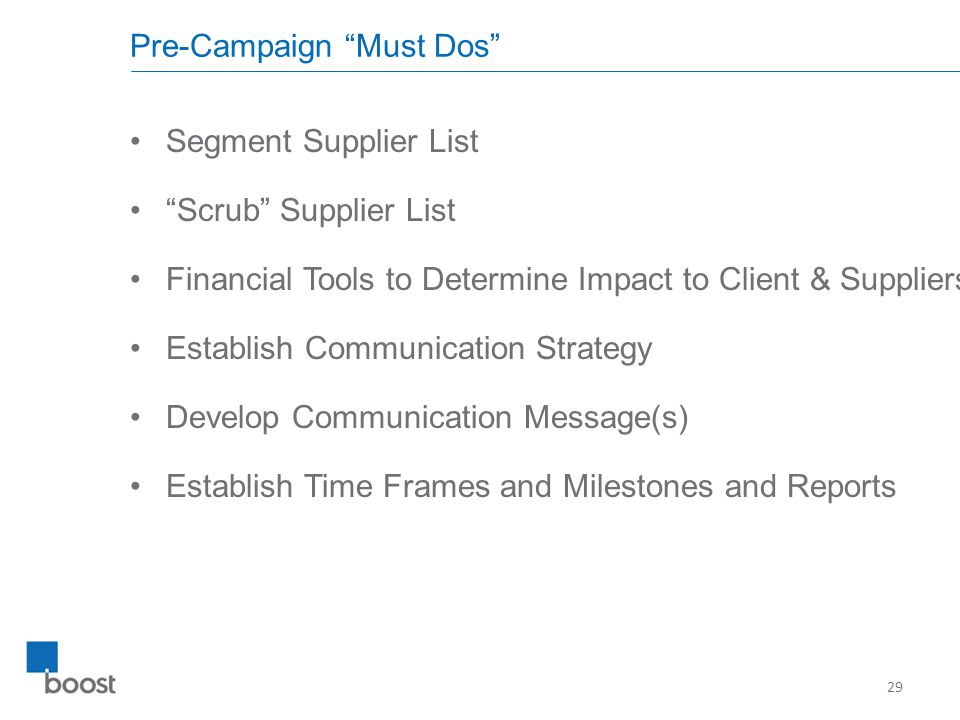Click the word Milestones in last bullet
960x720 pixels.
638,487
